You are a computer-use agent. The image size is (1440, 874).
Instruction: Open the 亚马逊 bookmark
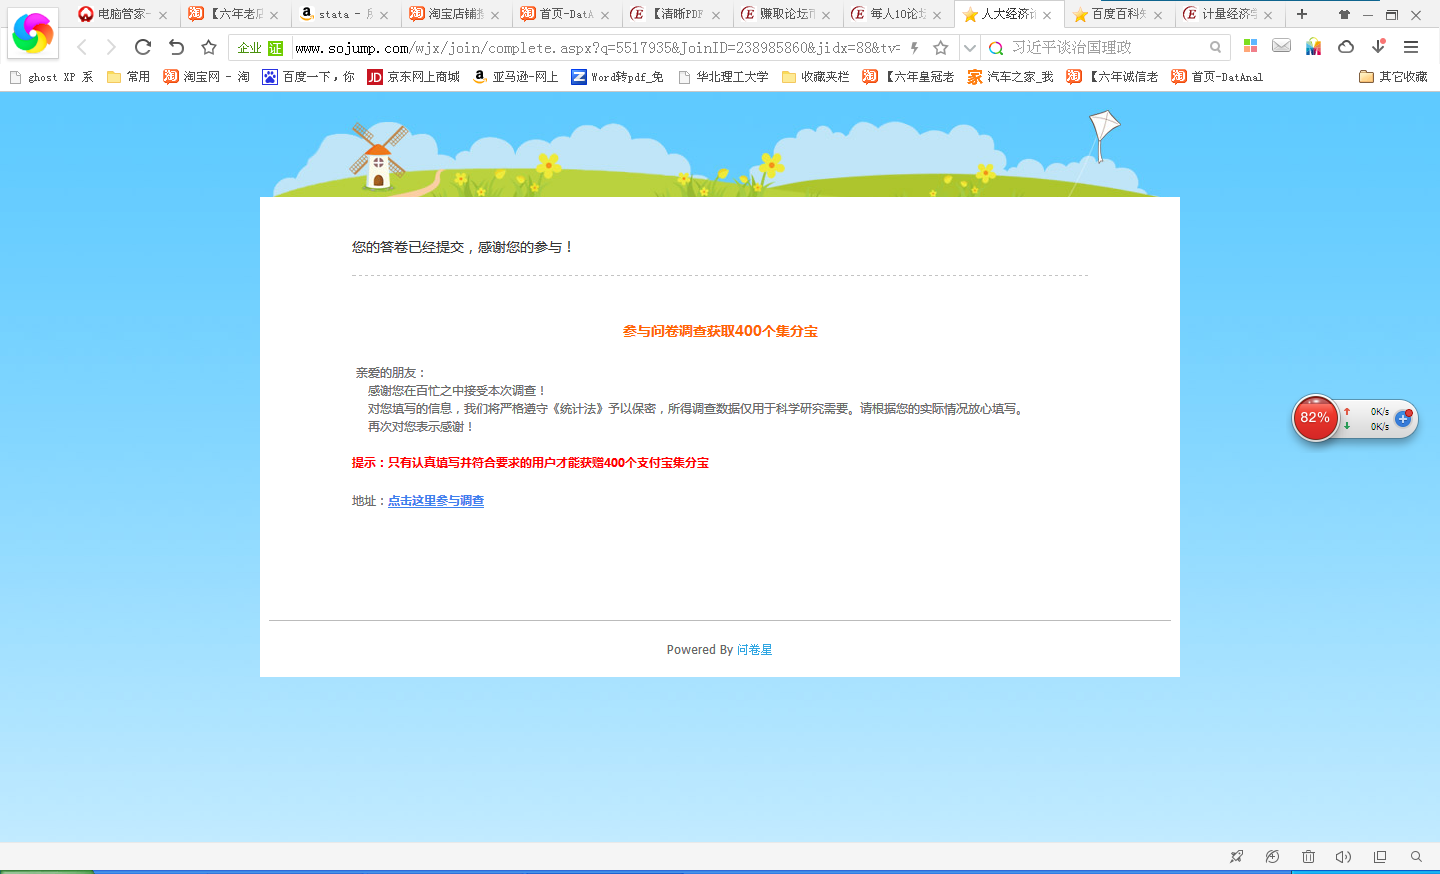[515, 77]
